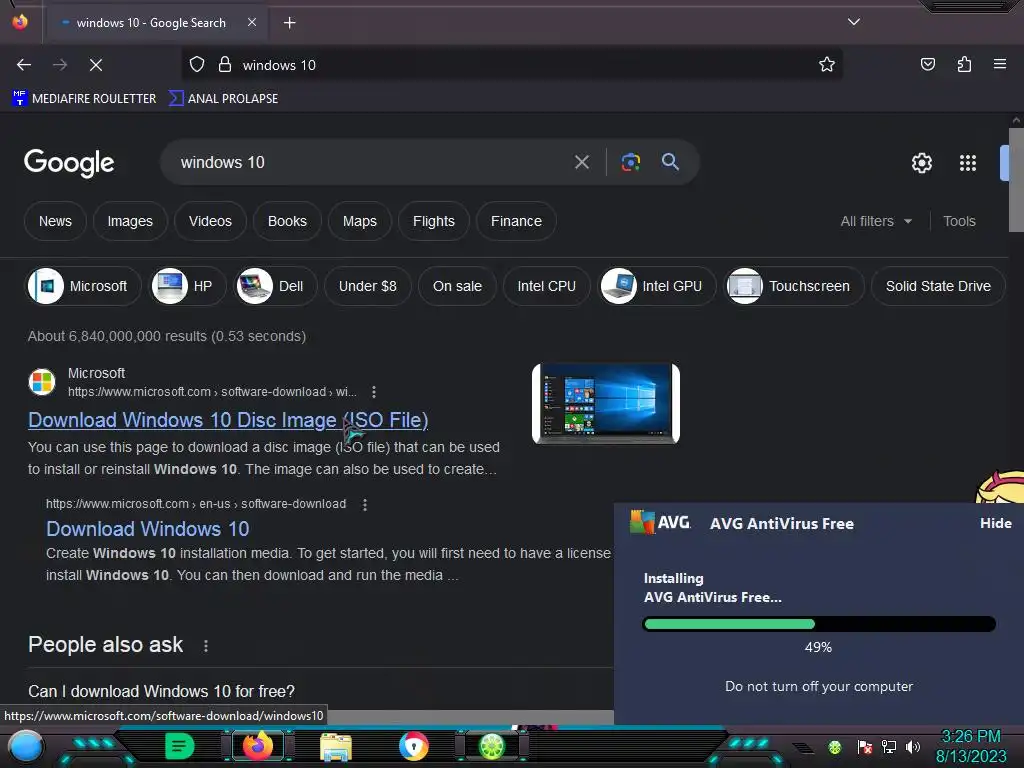Apply the Touchscreen filter chip
This screenshot has height=768, width=1024.
(x=795, y=286)
